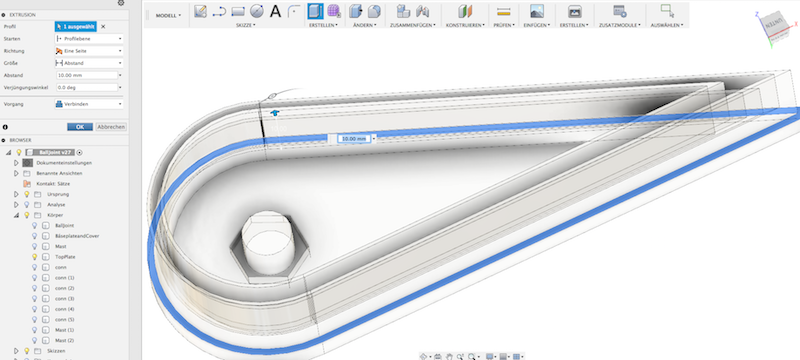Screen dimensions: 800x360
Task: Click the Extrusion dialog settings gear
Action: click(x=121, y=3)
